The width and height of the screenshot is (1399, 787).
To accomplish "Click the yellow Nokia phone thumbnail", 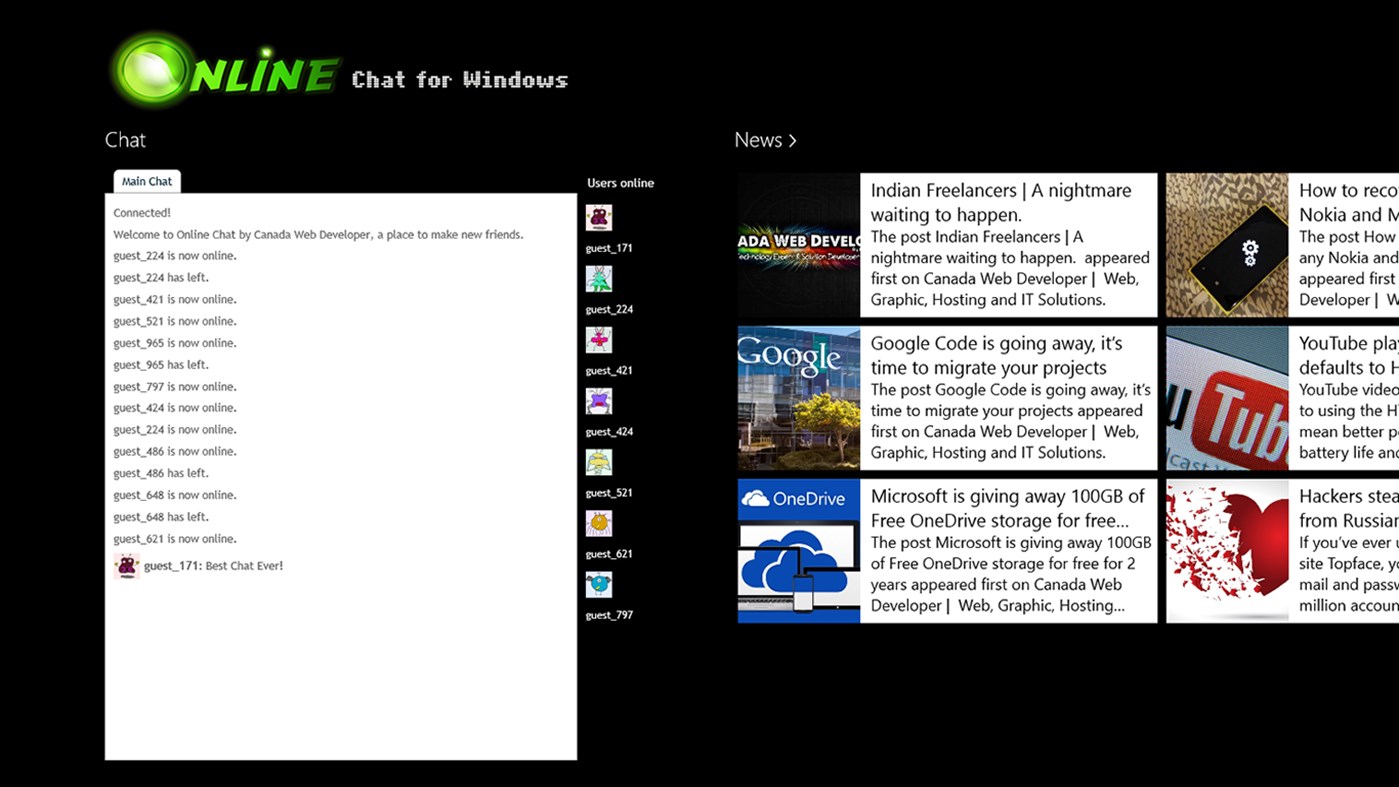I will click(1225, 244).
